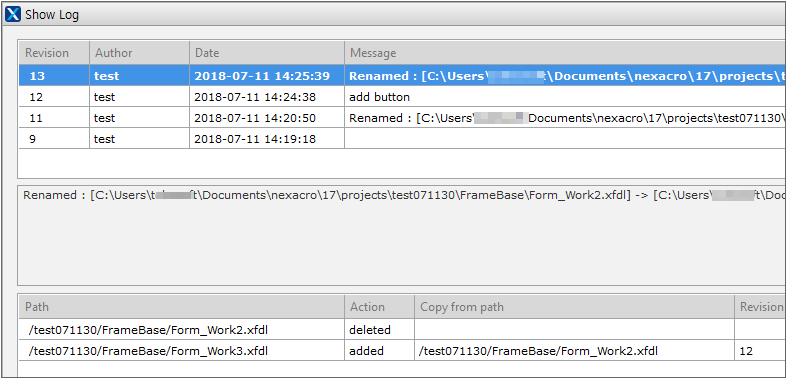Click the Action column header
Image resolution: width=786 pixels, height=378 pixels.
click(x=379, y=306)
